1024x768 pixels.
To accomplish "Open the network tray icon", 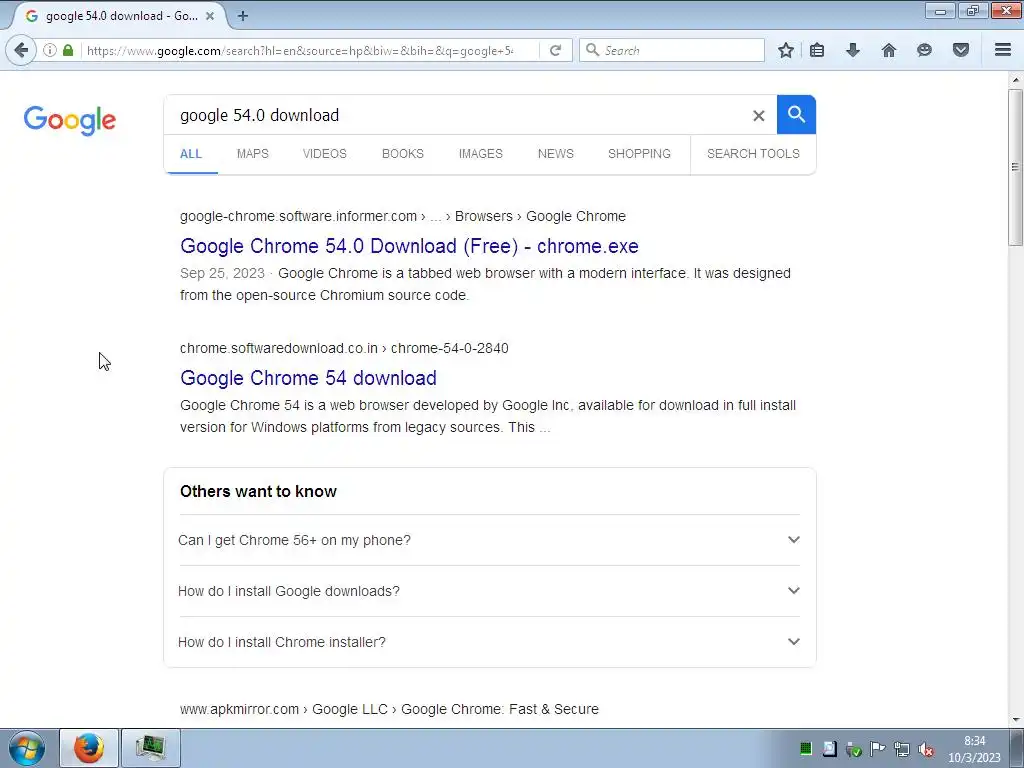I will pyautogui.click(x=902, y=749).
